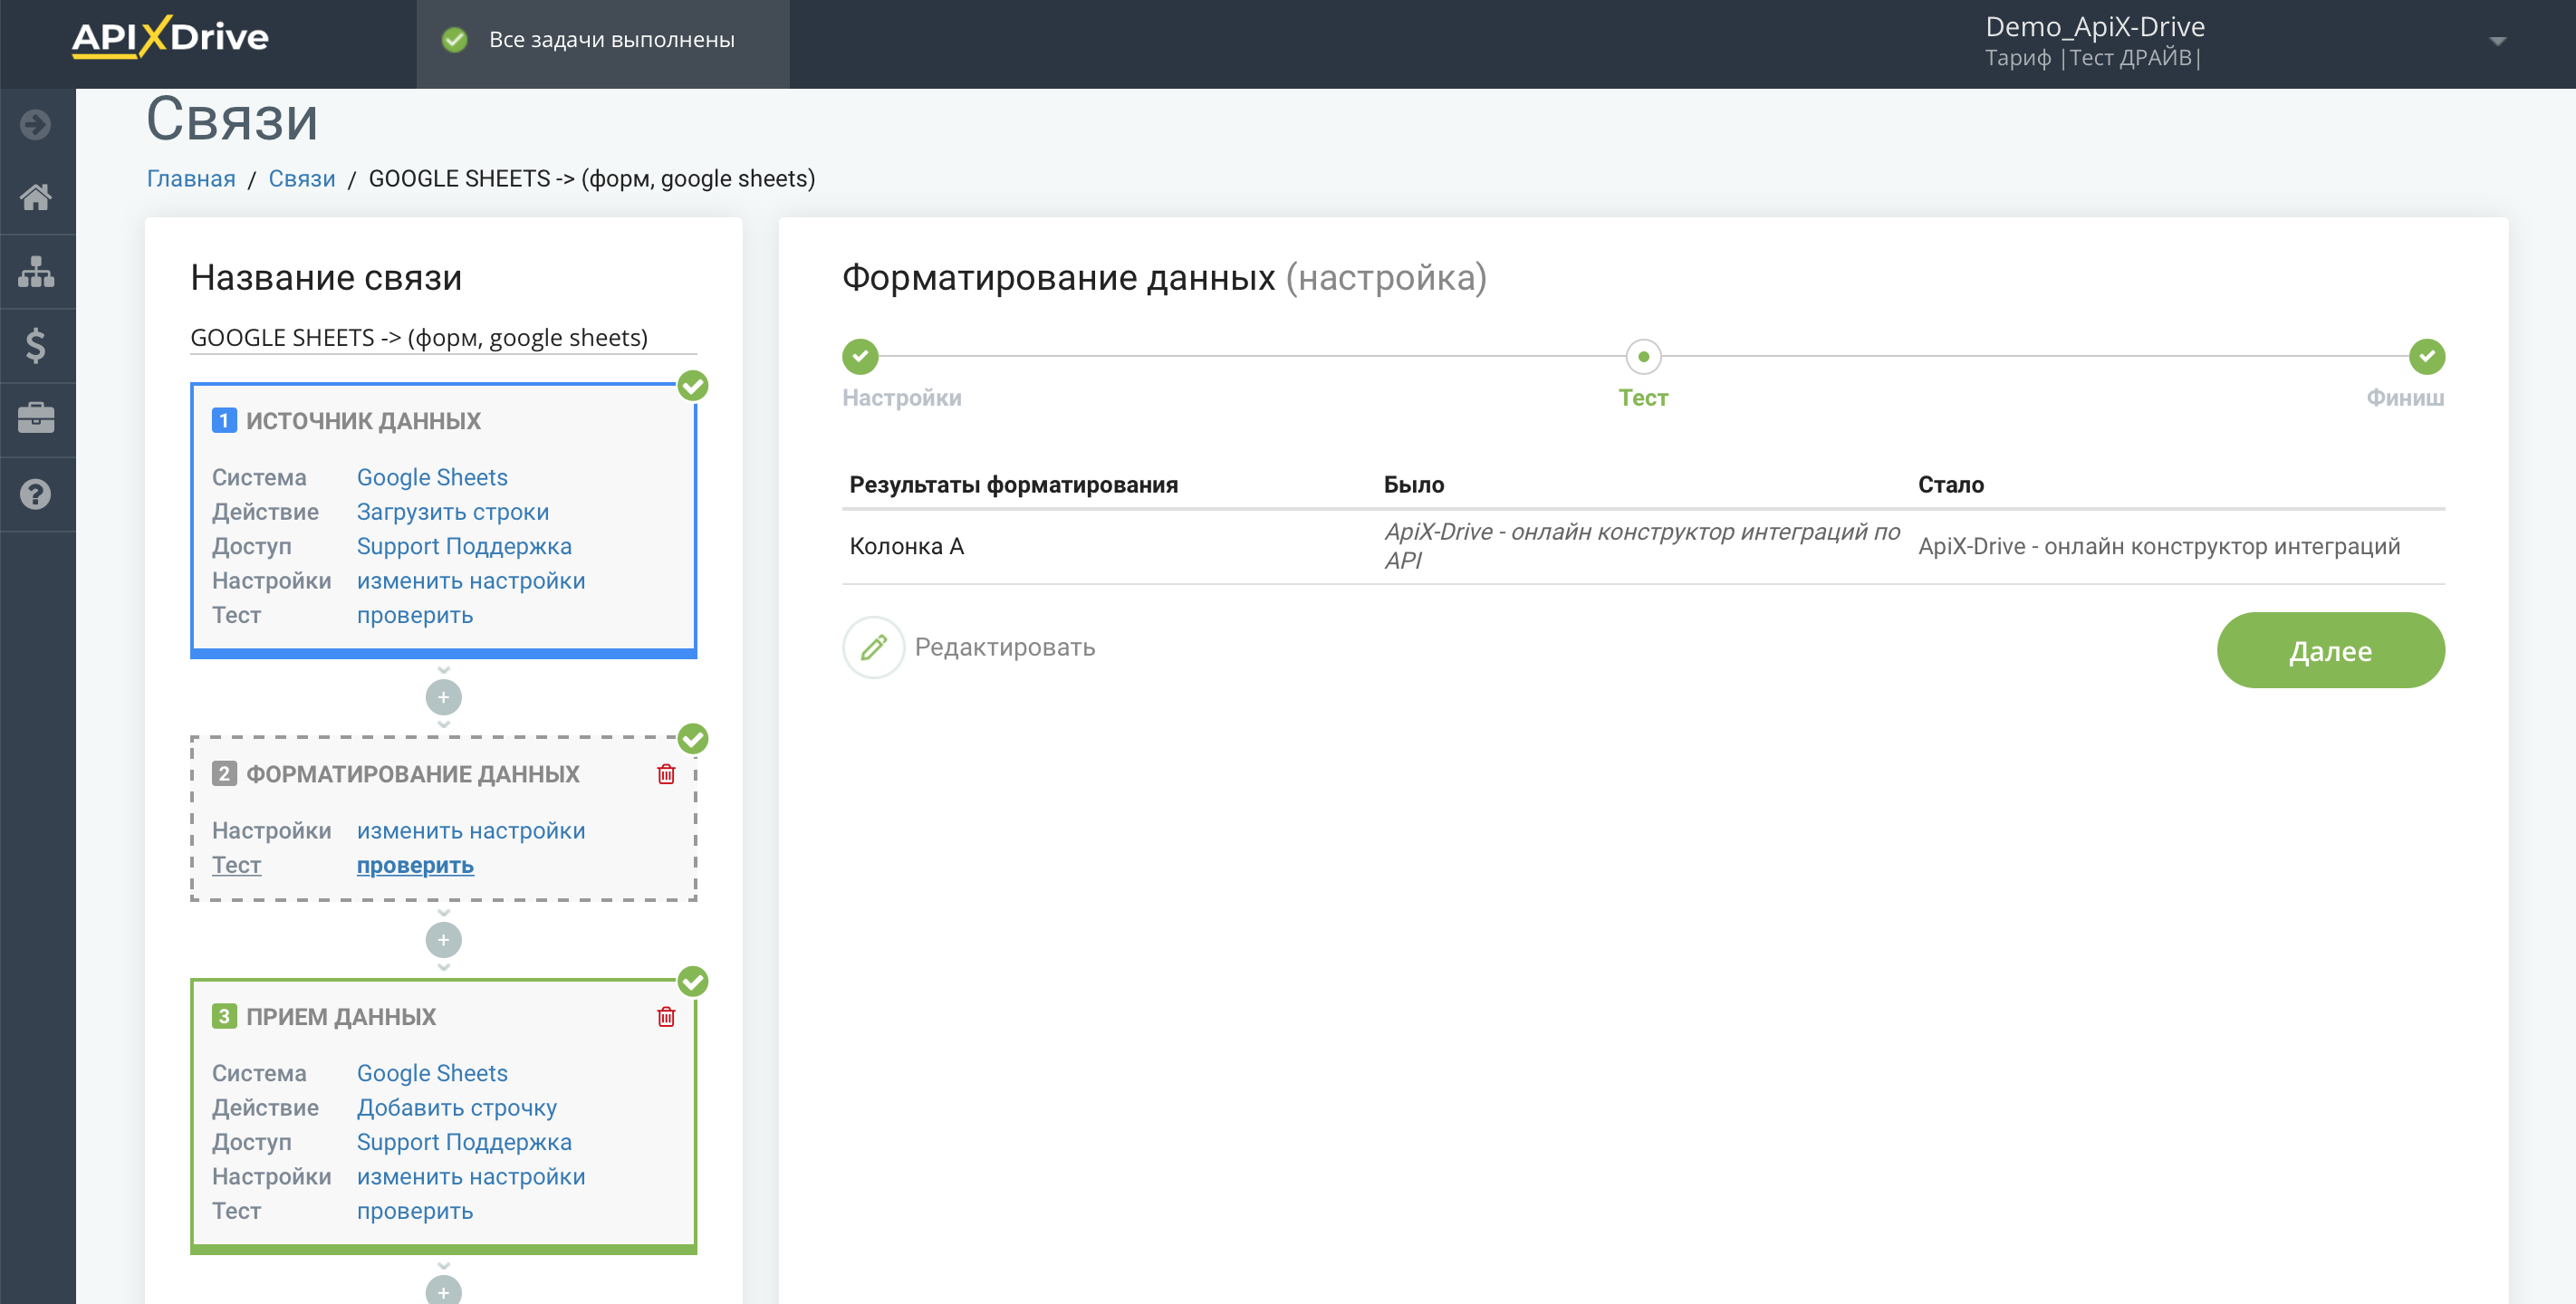Click Загрузить строки action link
This screenshot has height=1304, width=2576.
point(452,511)
